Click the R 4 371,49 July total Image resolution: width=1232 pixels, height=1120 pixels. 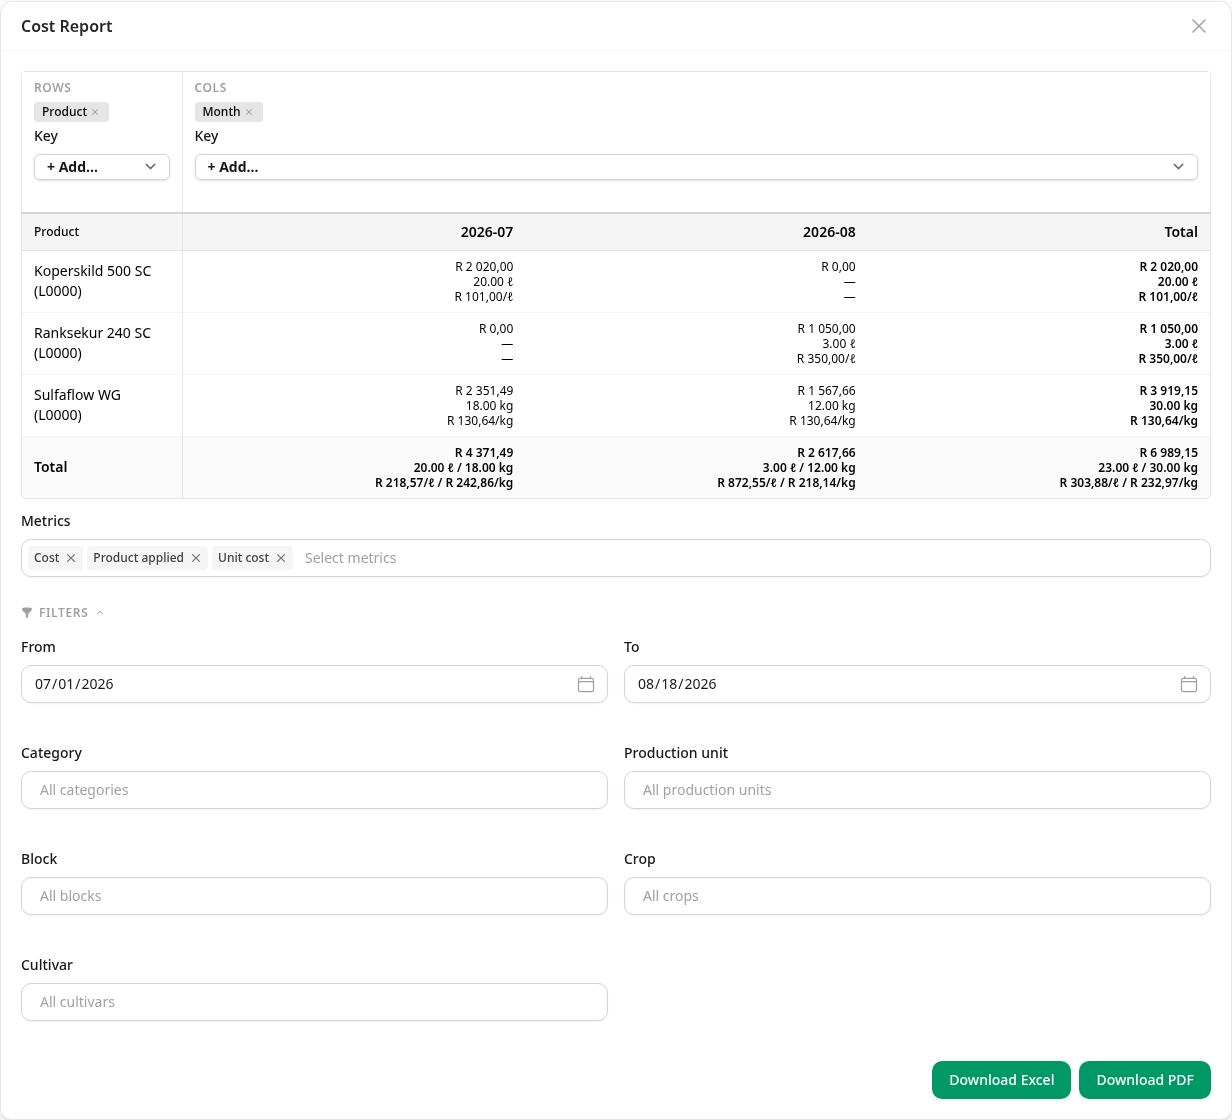pos(484,453)
